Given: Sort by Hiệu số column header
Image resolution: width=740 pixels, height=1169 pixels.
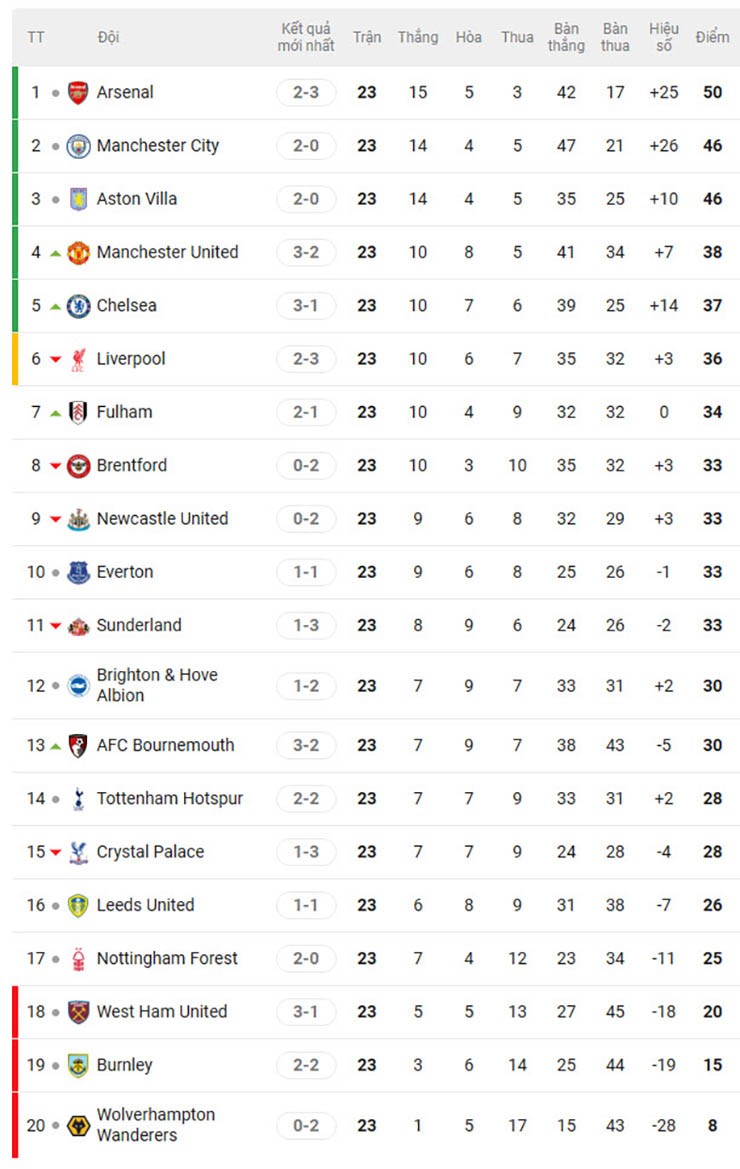Looking at the screenshot, I should coord(664,37).
